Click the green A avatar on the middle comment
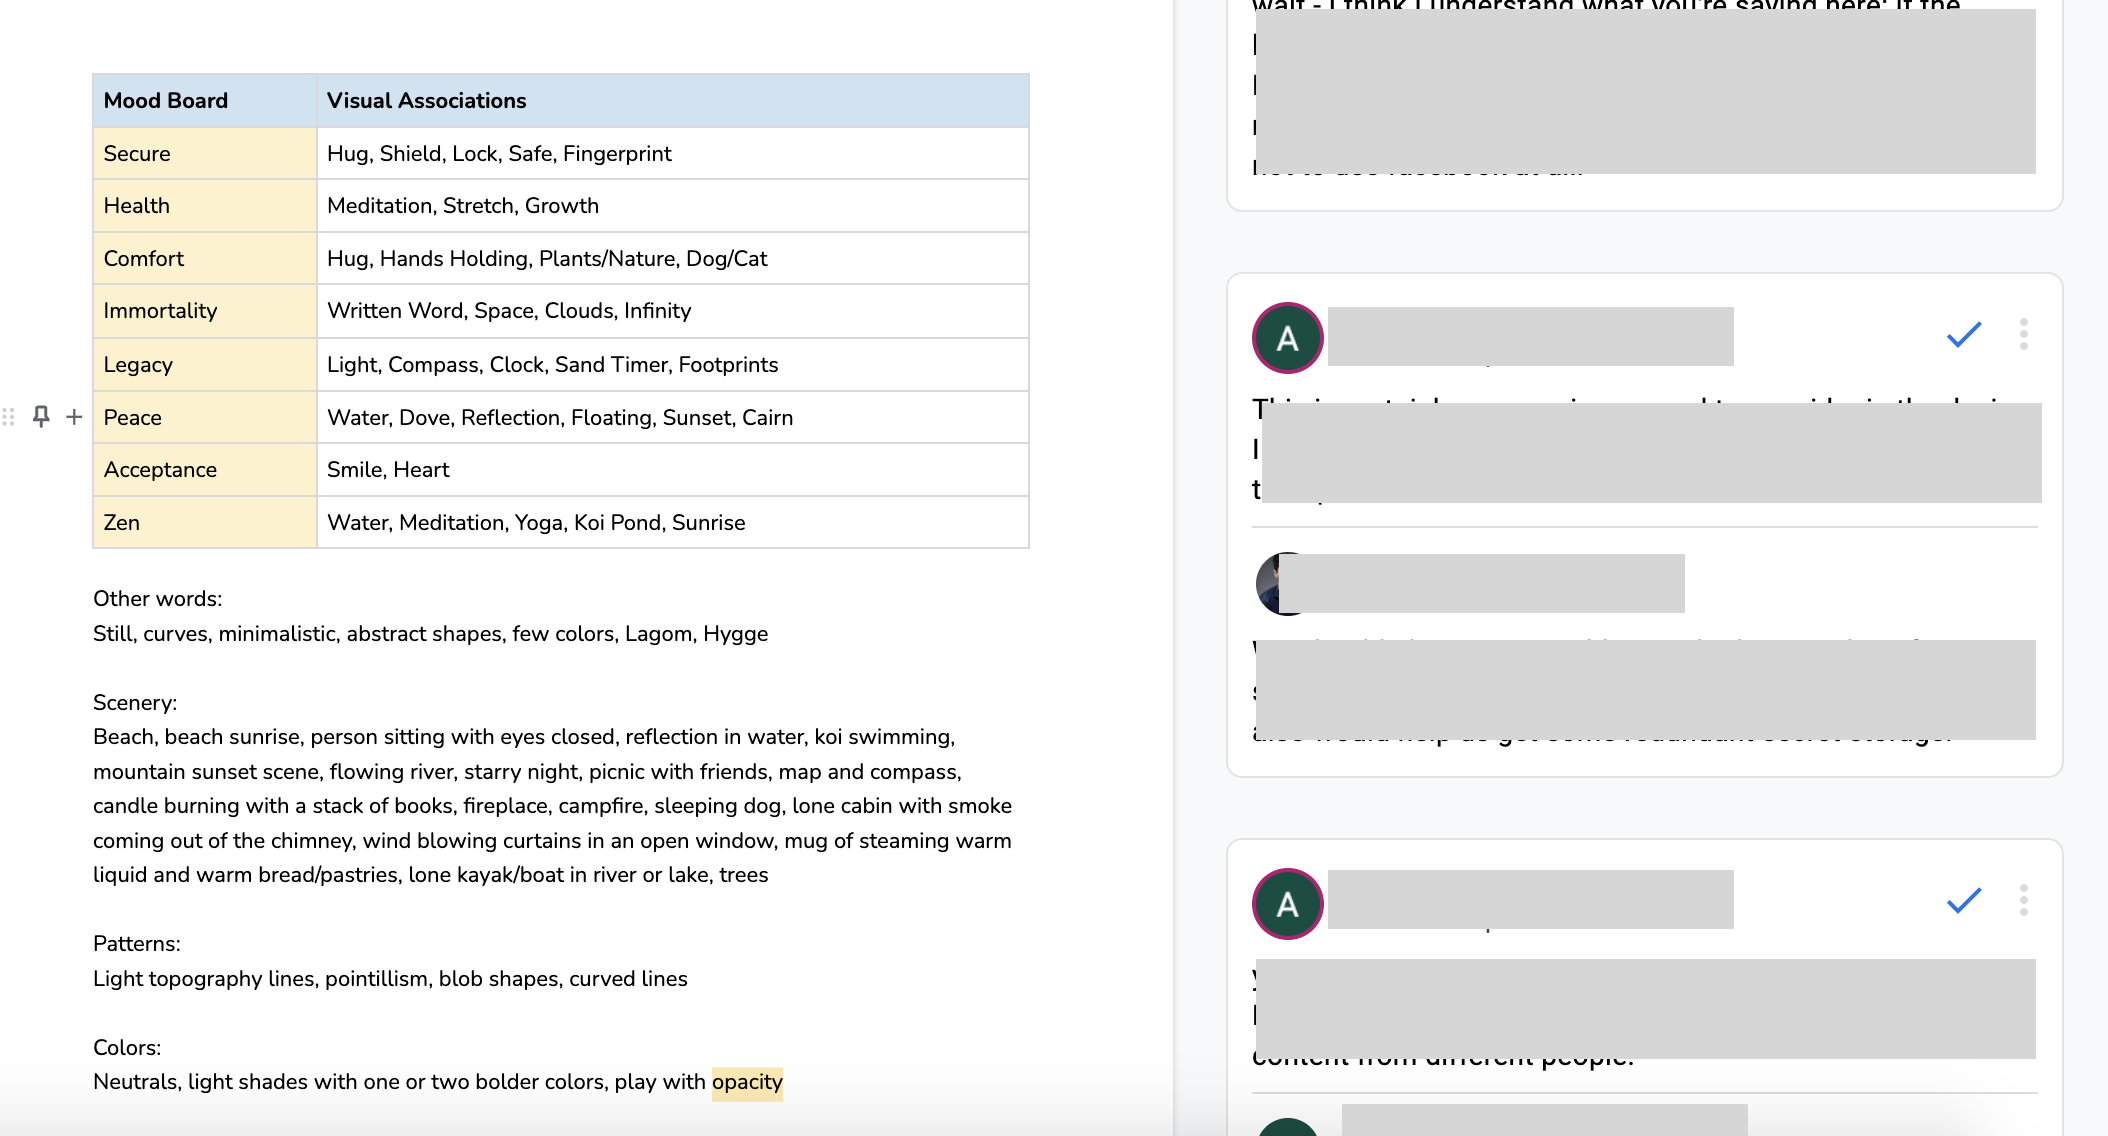The width and height of the screenshot is (2108, 1136). coord(1287,338)
